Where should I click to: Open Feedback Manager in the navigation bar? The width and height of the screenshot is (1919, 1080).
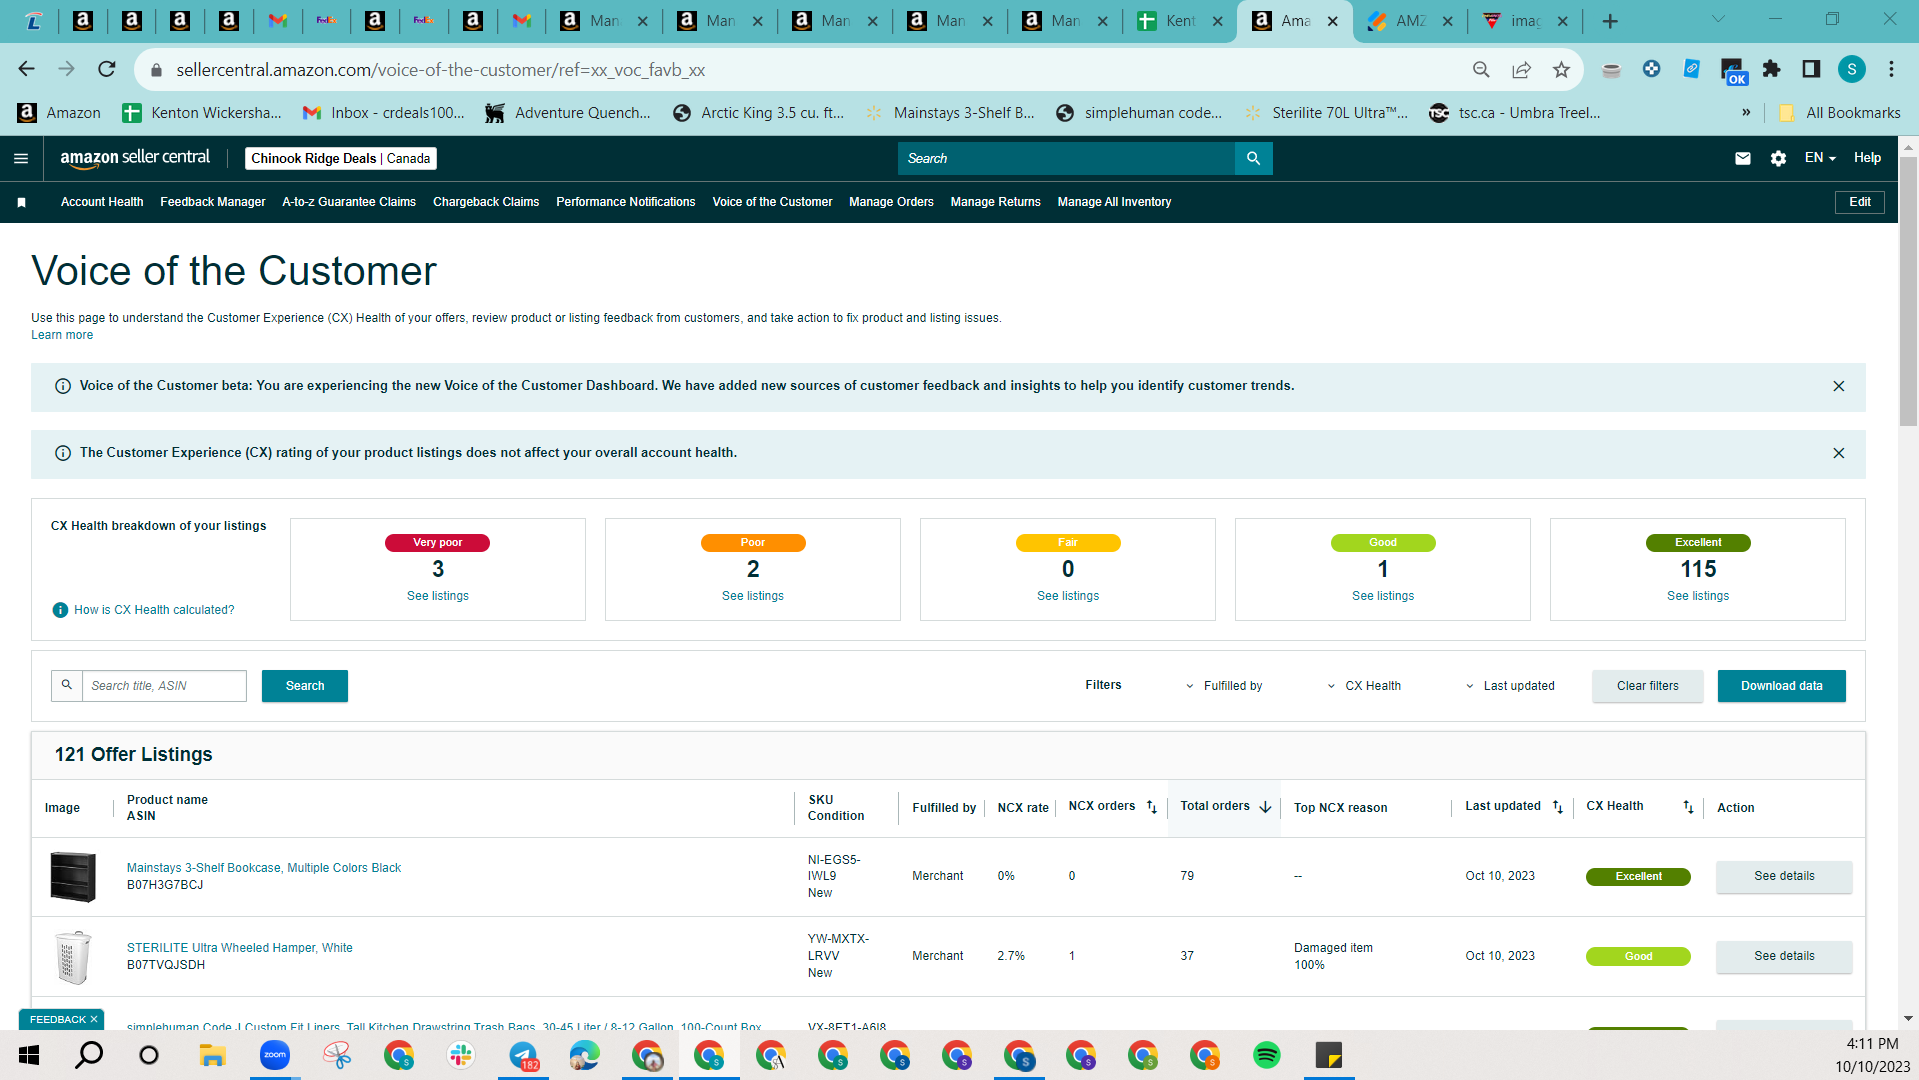pyautogui.click(x=213, y=202)
